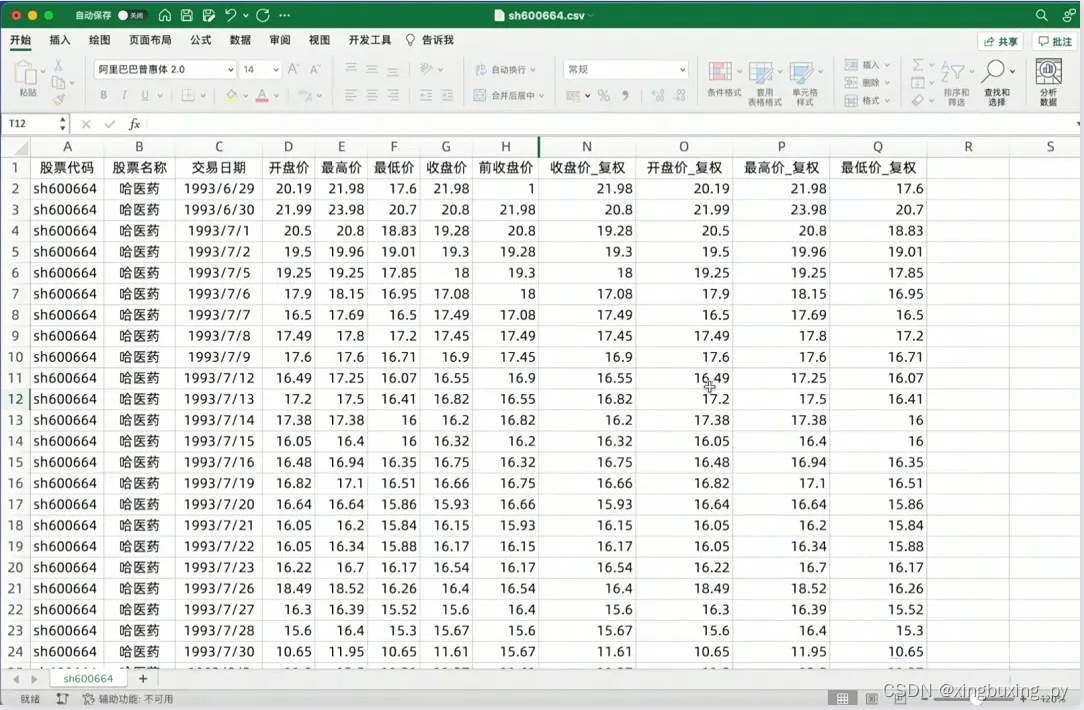Switch to the 公式 ribbon tab
1084x710 pixels.
click(x=200, y=40)
